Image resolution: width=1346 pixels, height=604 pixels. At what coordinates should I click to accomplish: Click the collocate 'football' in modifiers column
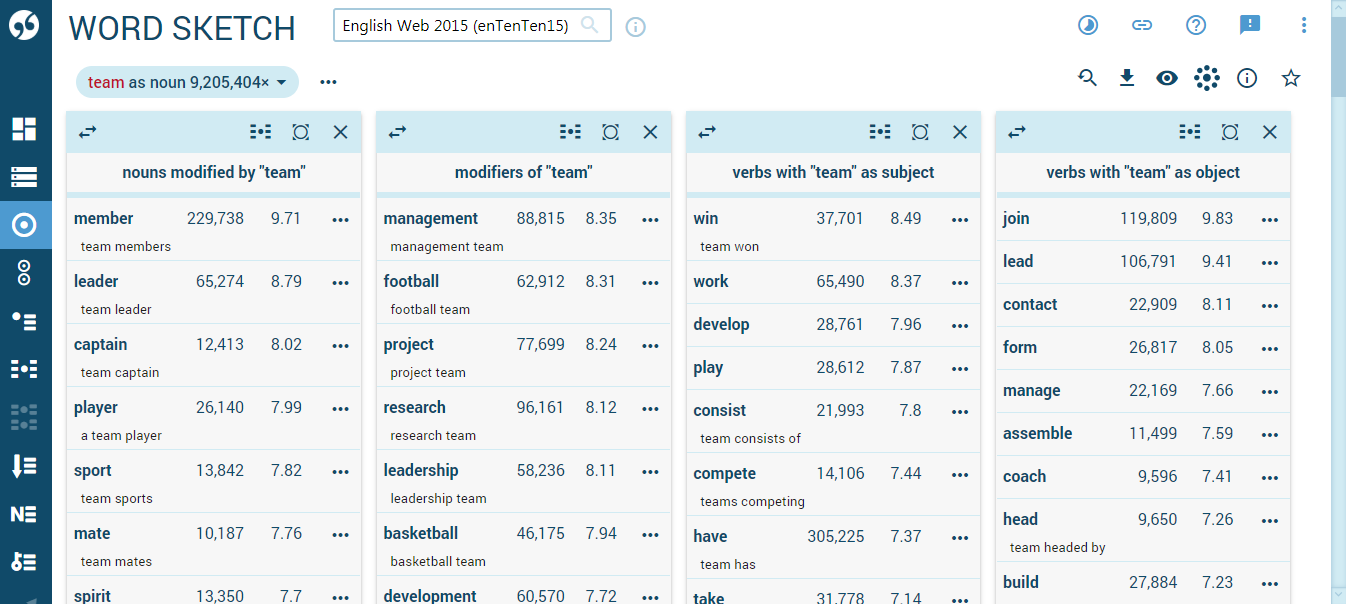411,282
